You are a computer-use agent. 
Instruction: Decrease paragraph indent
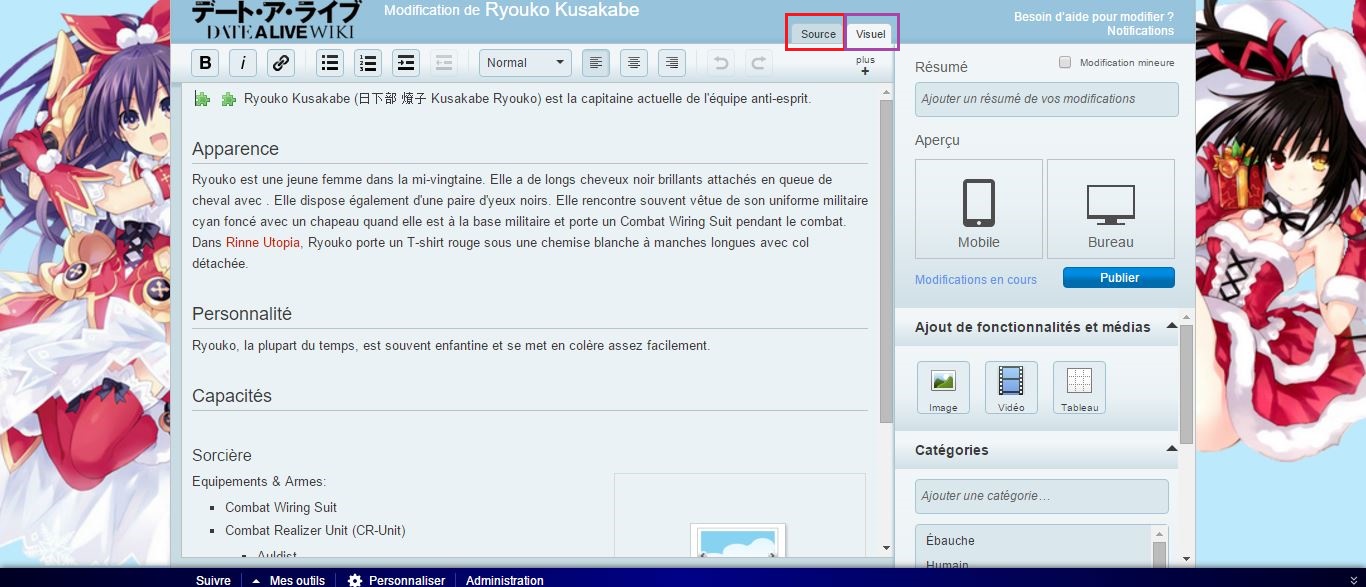pos(444,63)
